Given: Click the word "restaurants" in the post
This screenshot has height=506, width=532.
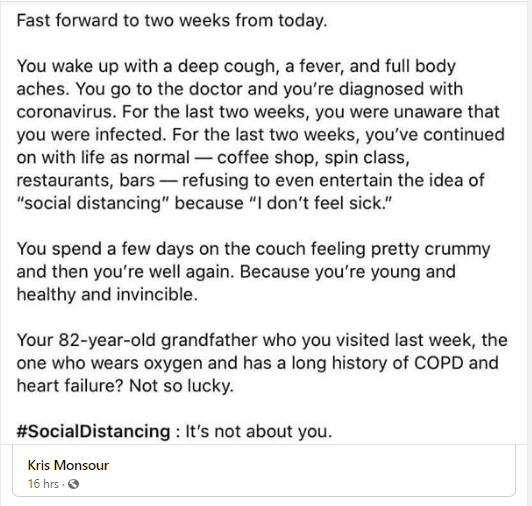Looking at the screenshot, I should coord(65,180).
